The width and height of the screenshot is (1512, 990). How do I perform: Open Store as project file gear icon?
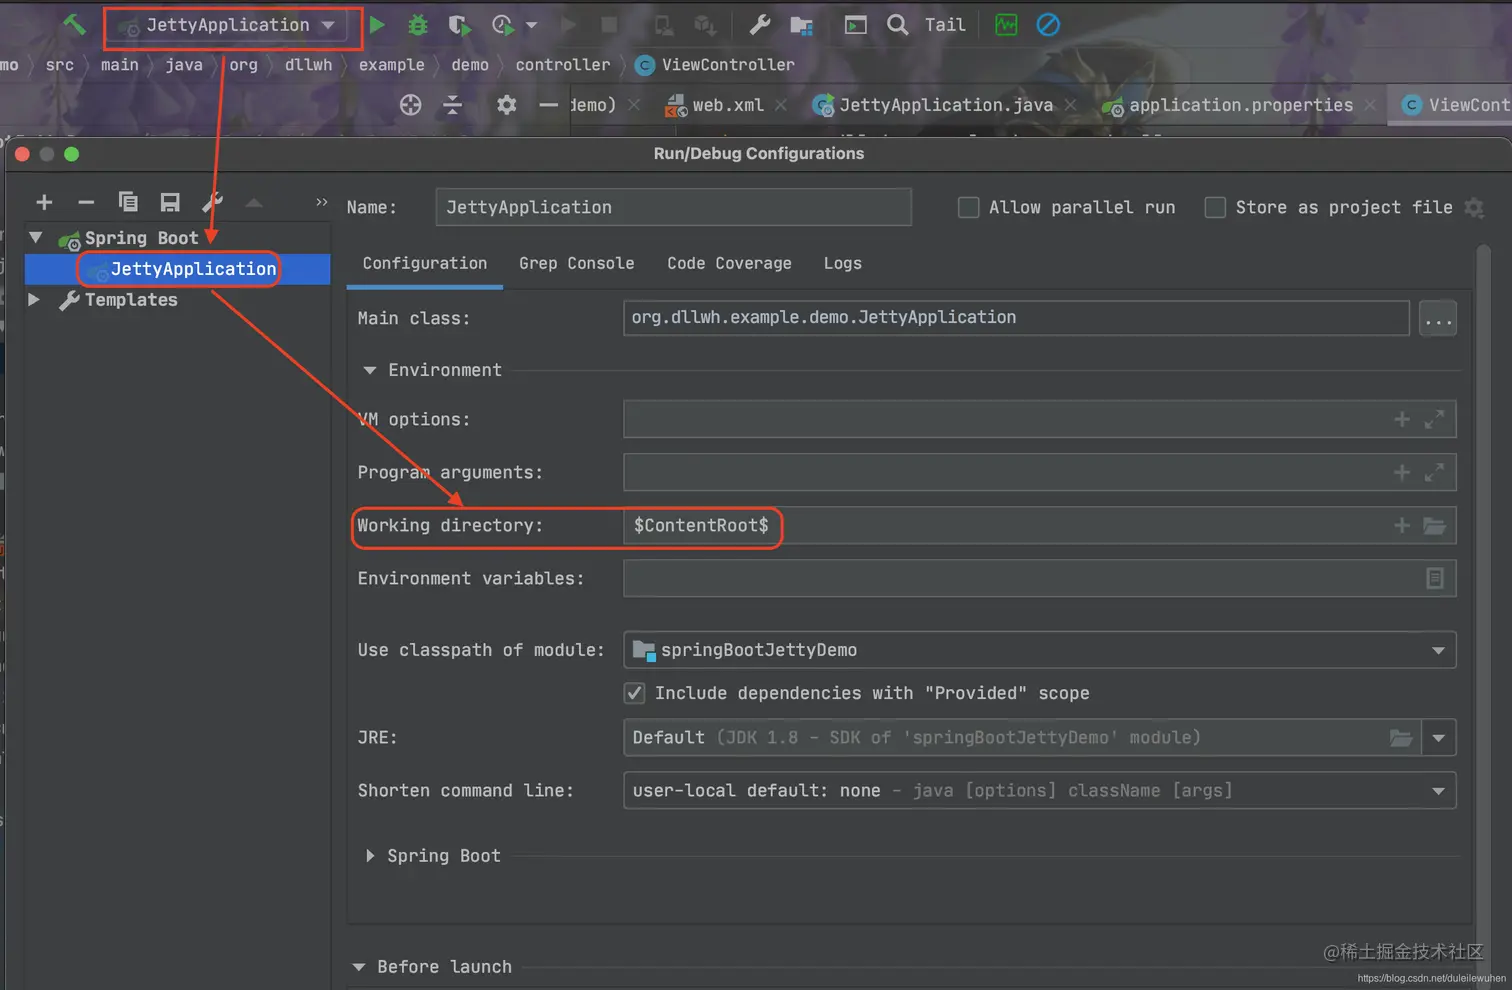point(1474,207)
